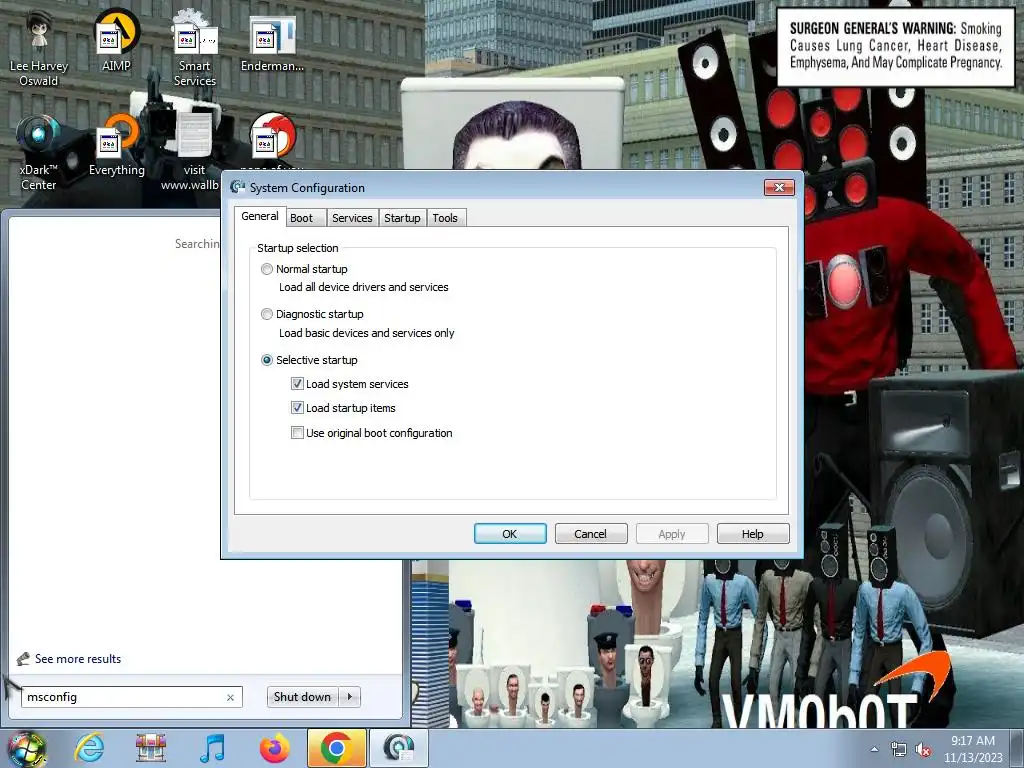1024x768 pixels.
Task: Launch Firefox from the taskbar
Action: (x=274, y=748)
